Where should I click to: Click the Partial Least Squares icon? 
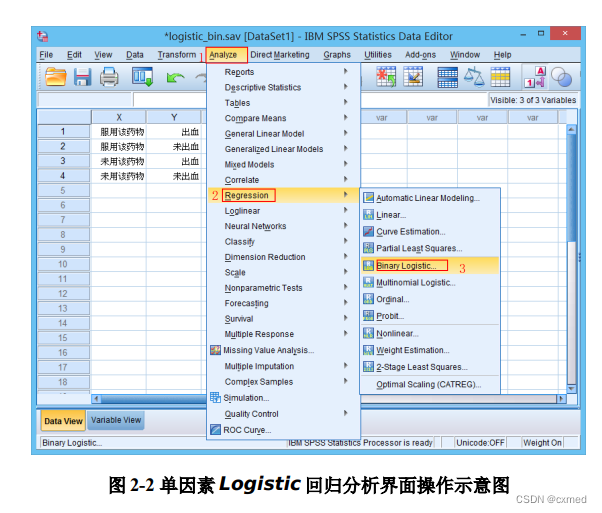[369, 248]
